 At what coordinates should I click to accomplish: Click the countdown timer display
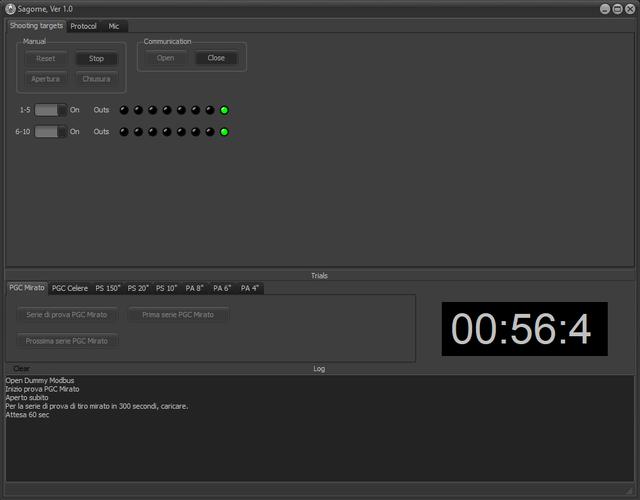click(x=524, y=329)
